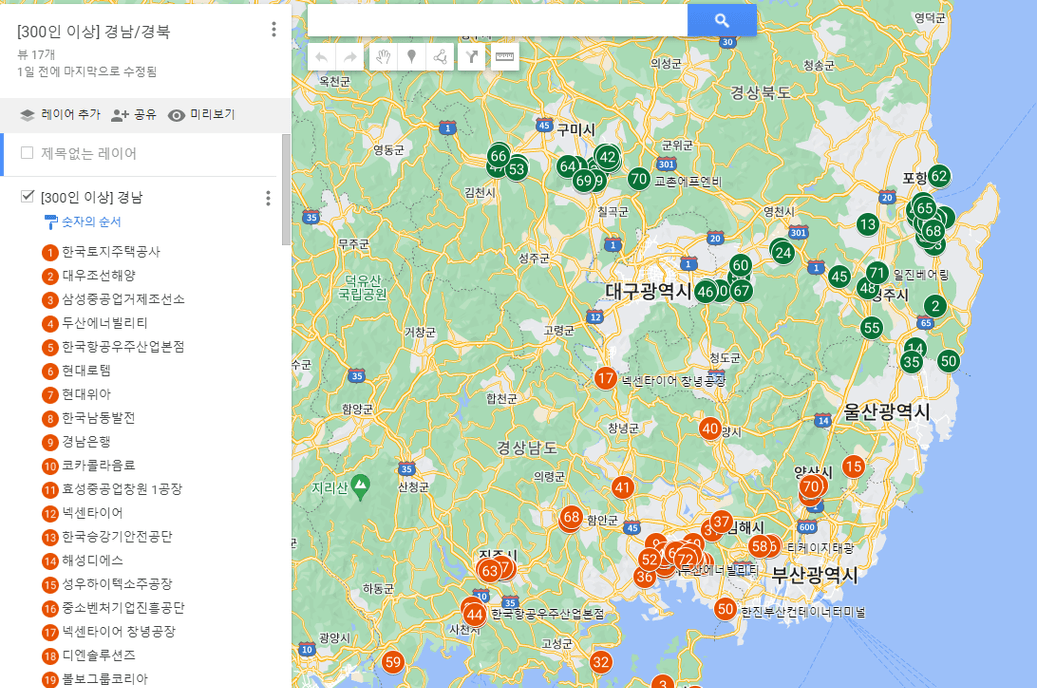Click green map marker 55
This screenshot has width=1037, height=688.
coord(872,327)
